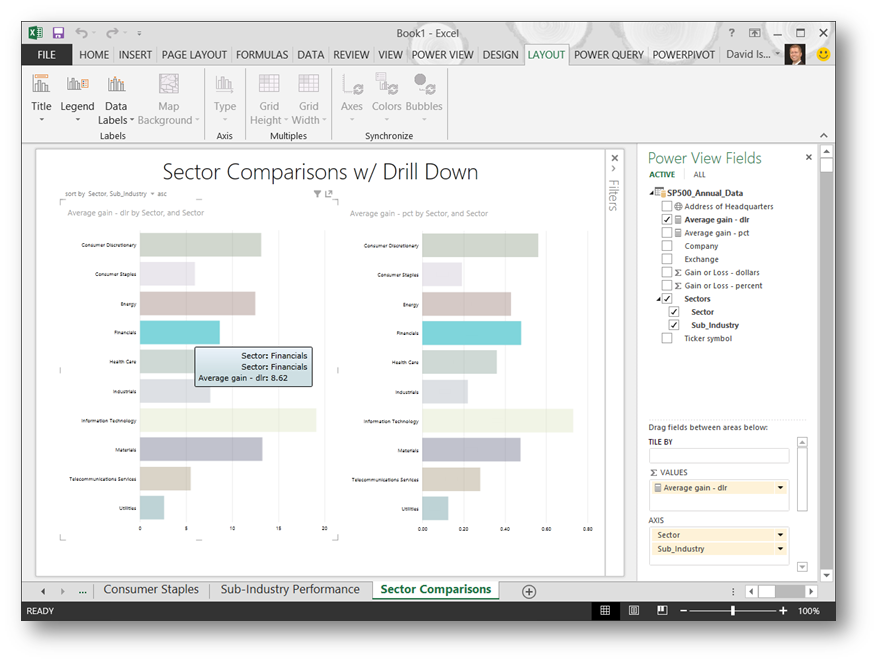Switch to the HOME ribbon tab

[x=94, y=55]
